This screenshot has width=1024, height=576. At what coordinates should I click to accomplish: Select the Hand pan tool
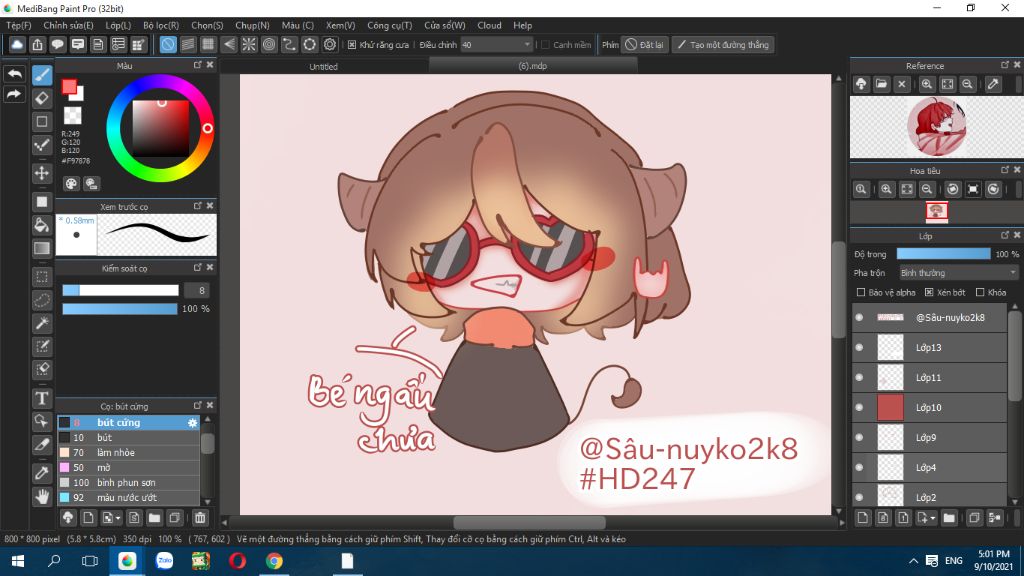pyautogui.click(x=42, y=496)
